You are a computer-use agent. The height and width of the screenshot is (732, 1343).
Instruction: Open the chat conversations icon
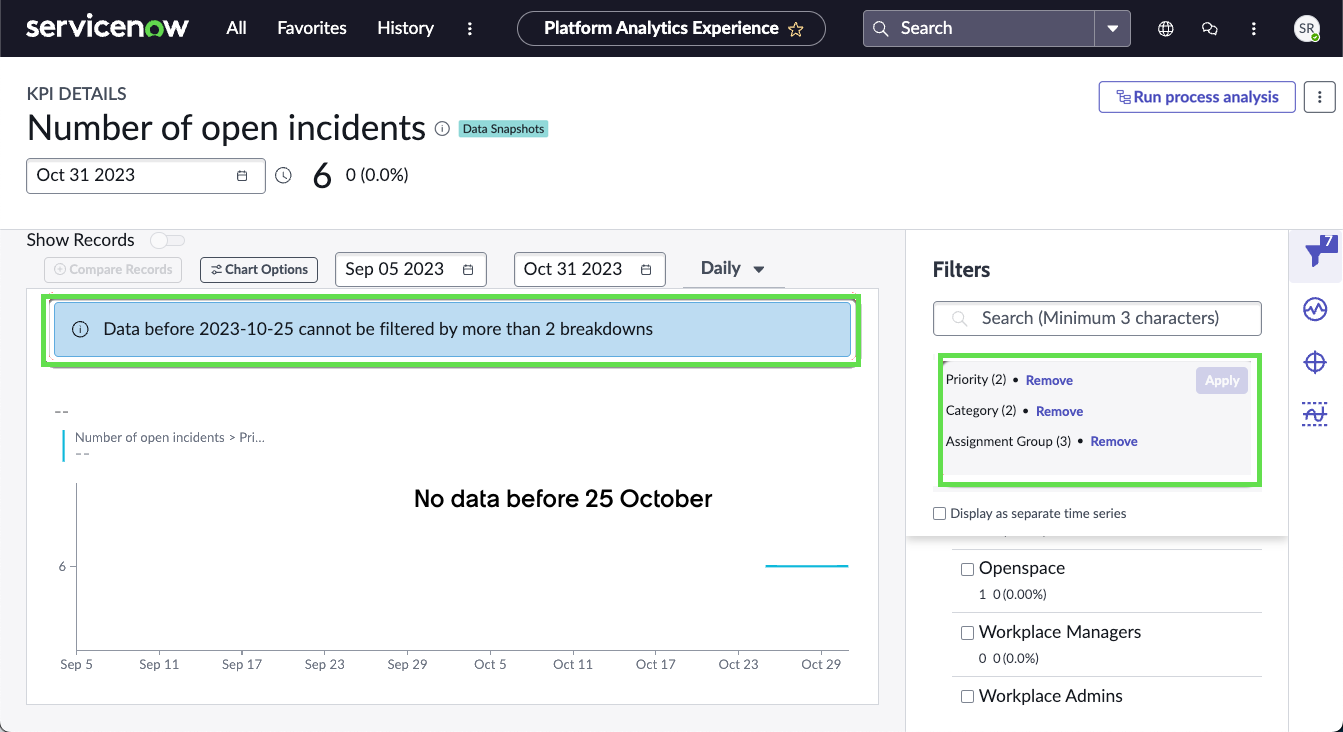(x=1209, y=29)
